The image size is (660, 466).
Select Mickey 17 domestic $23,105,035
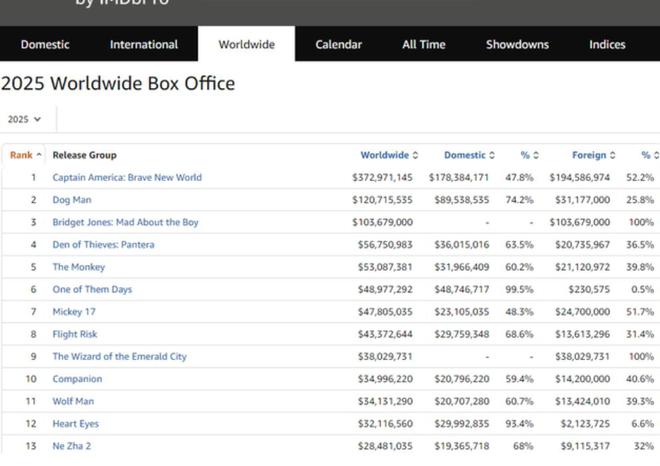[x=462, y=312]
